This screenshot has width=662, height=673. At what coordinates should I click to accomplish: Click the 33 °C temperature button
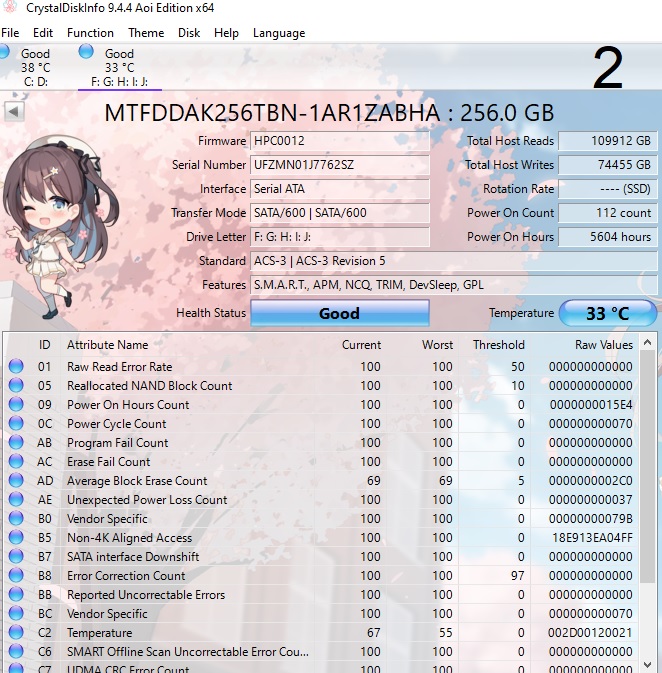[x=607, y=313]
